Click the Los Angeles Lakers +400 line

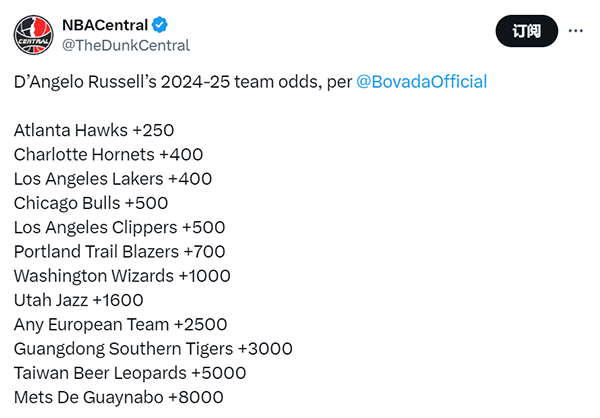113,179
